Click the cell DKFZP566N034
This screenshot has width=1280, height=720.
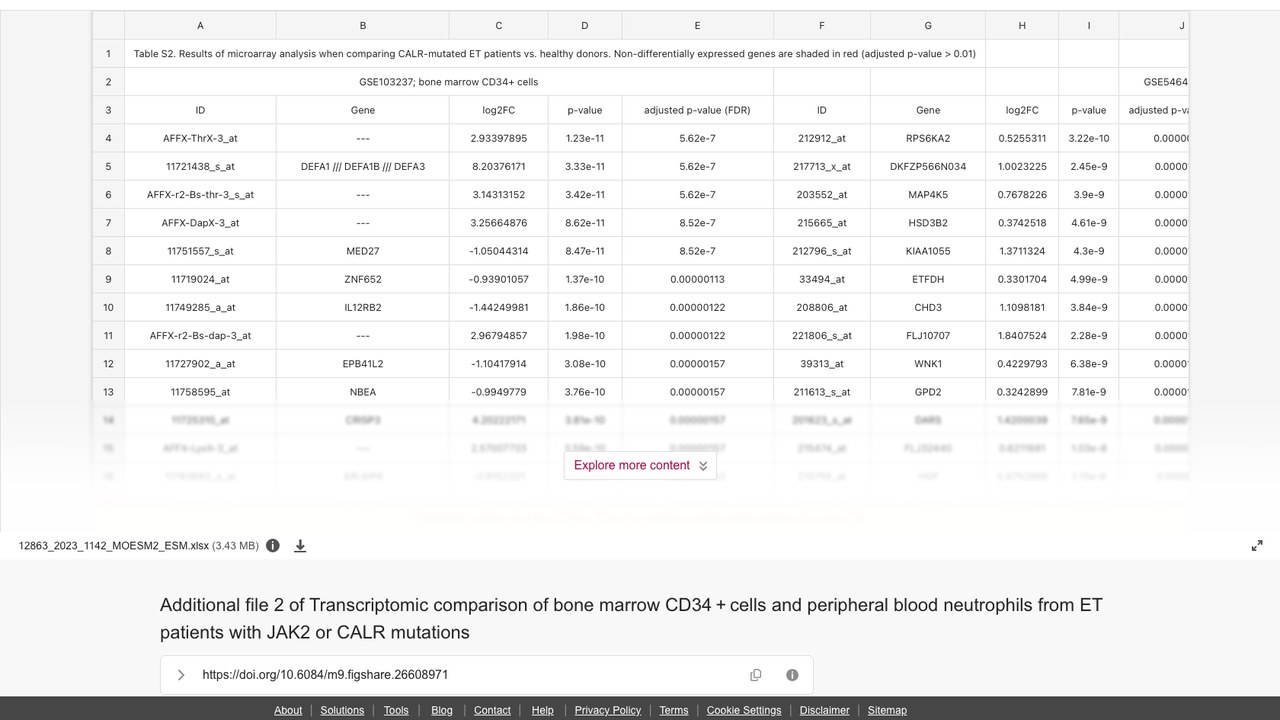pyautogui.click(x=928, y=166)
